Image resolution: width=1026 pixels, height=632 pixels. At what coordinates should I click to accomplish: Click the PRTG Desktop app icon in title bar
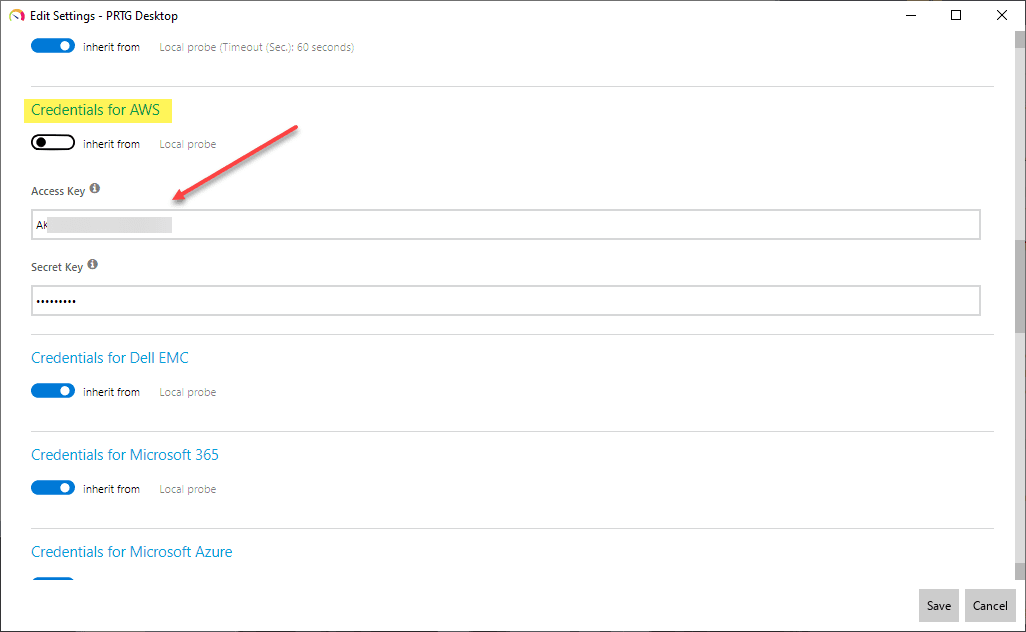16,15
